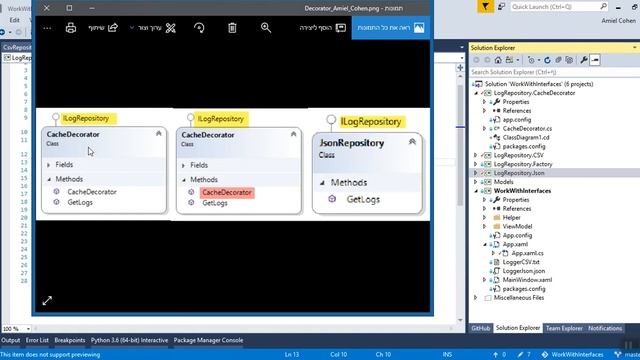Open ClassDiagram1.cd file

pyautogui.click(x=526, y=138)
